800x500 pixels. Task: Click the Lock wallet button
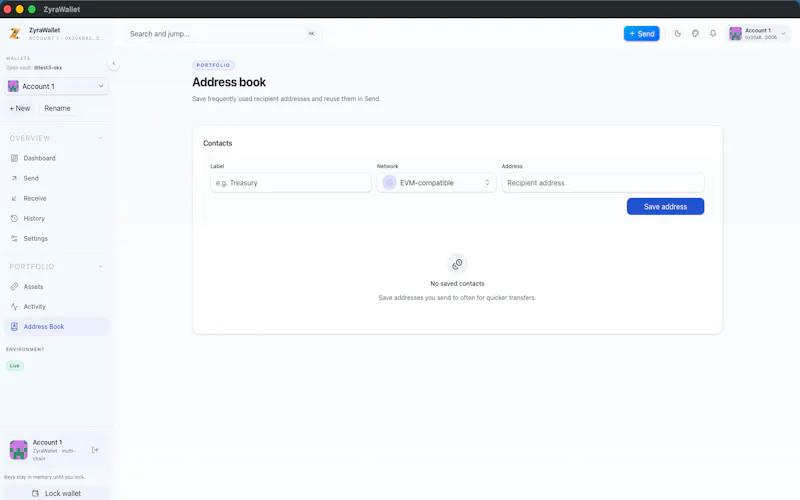click(57, 493)
